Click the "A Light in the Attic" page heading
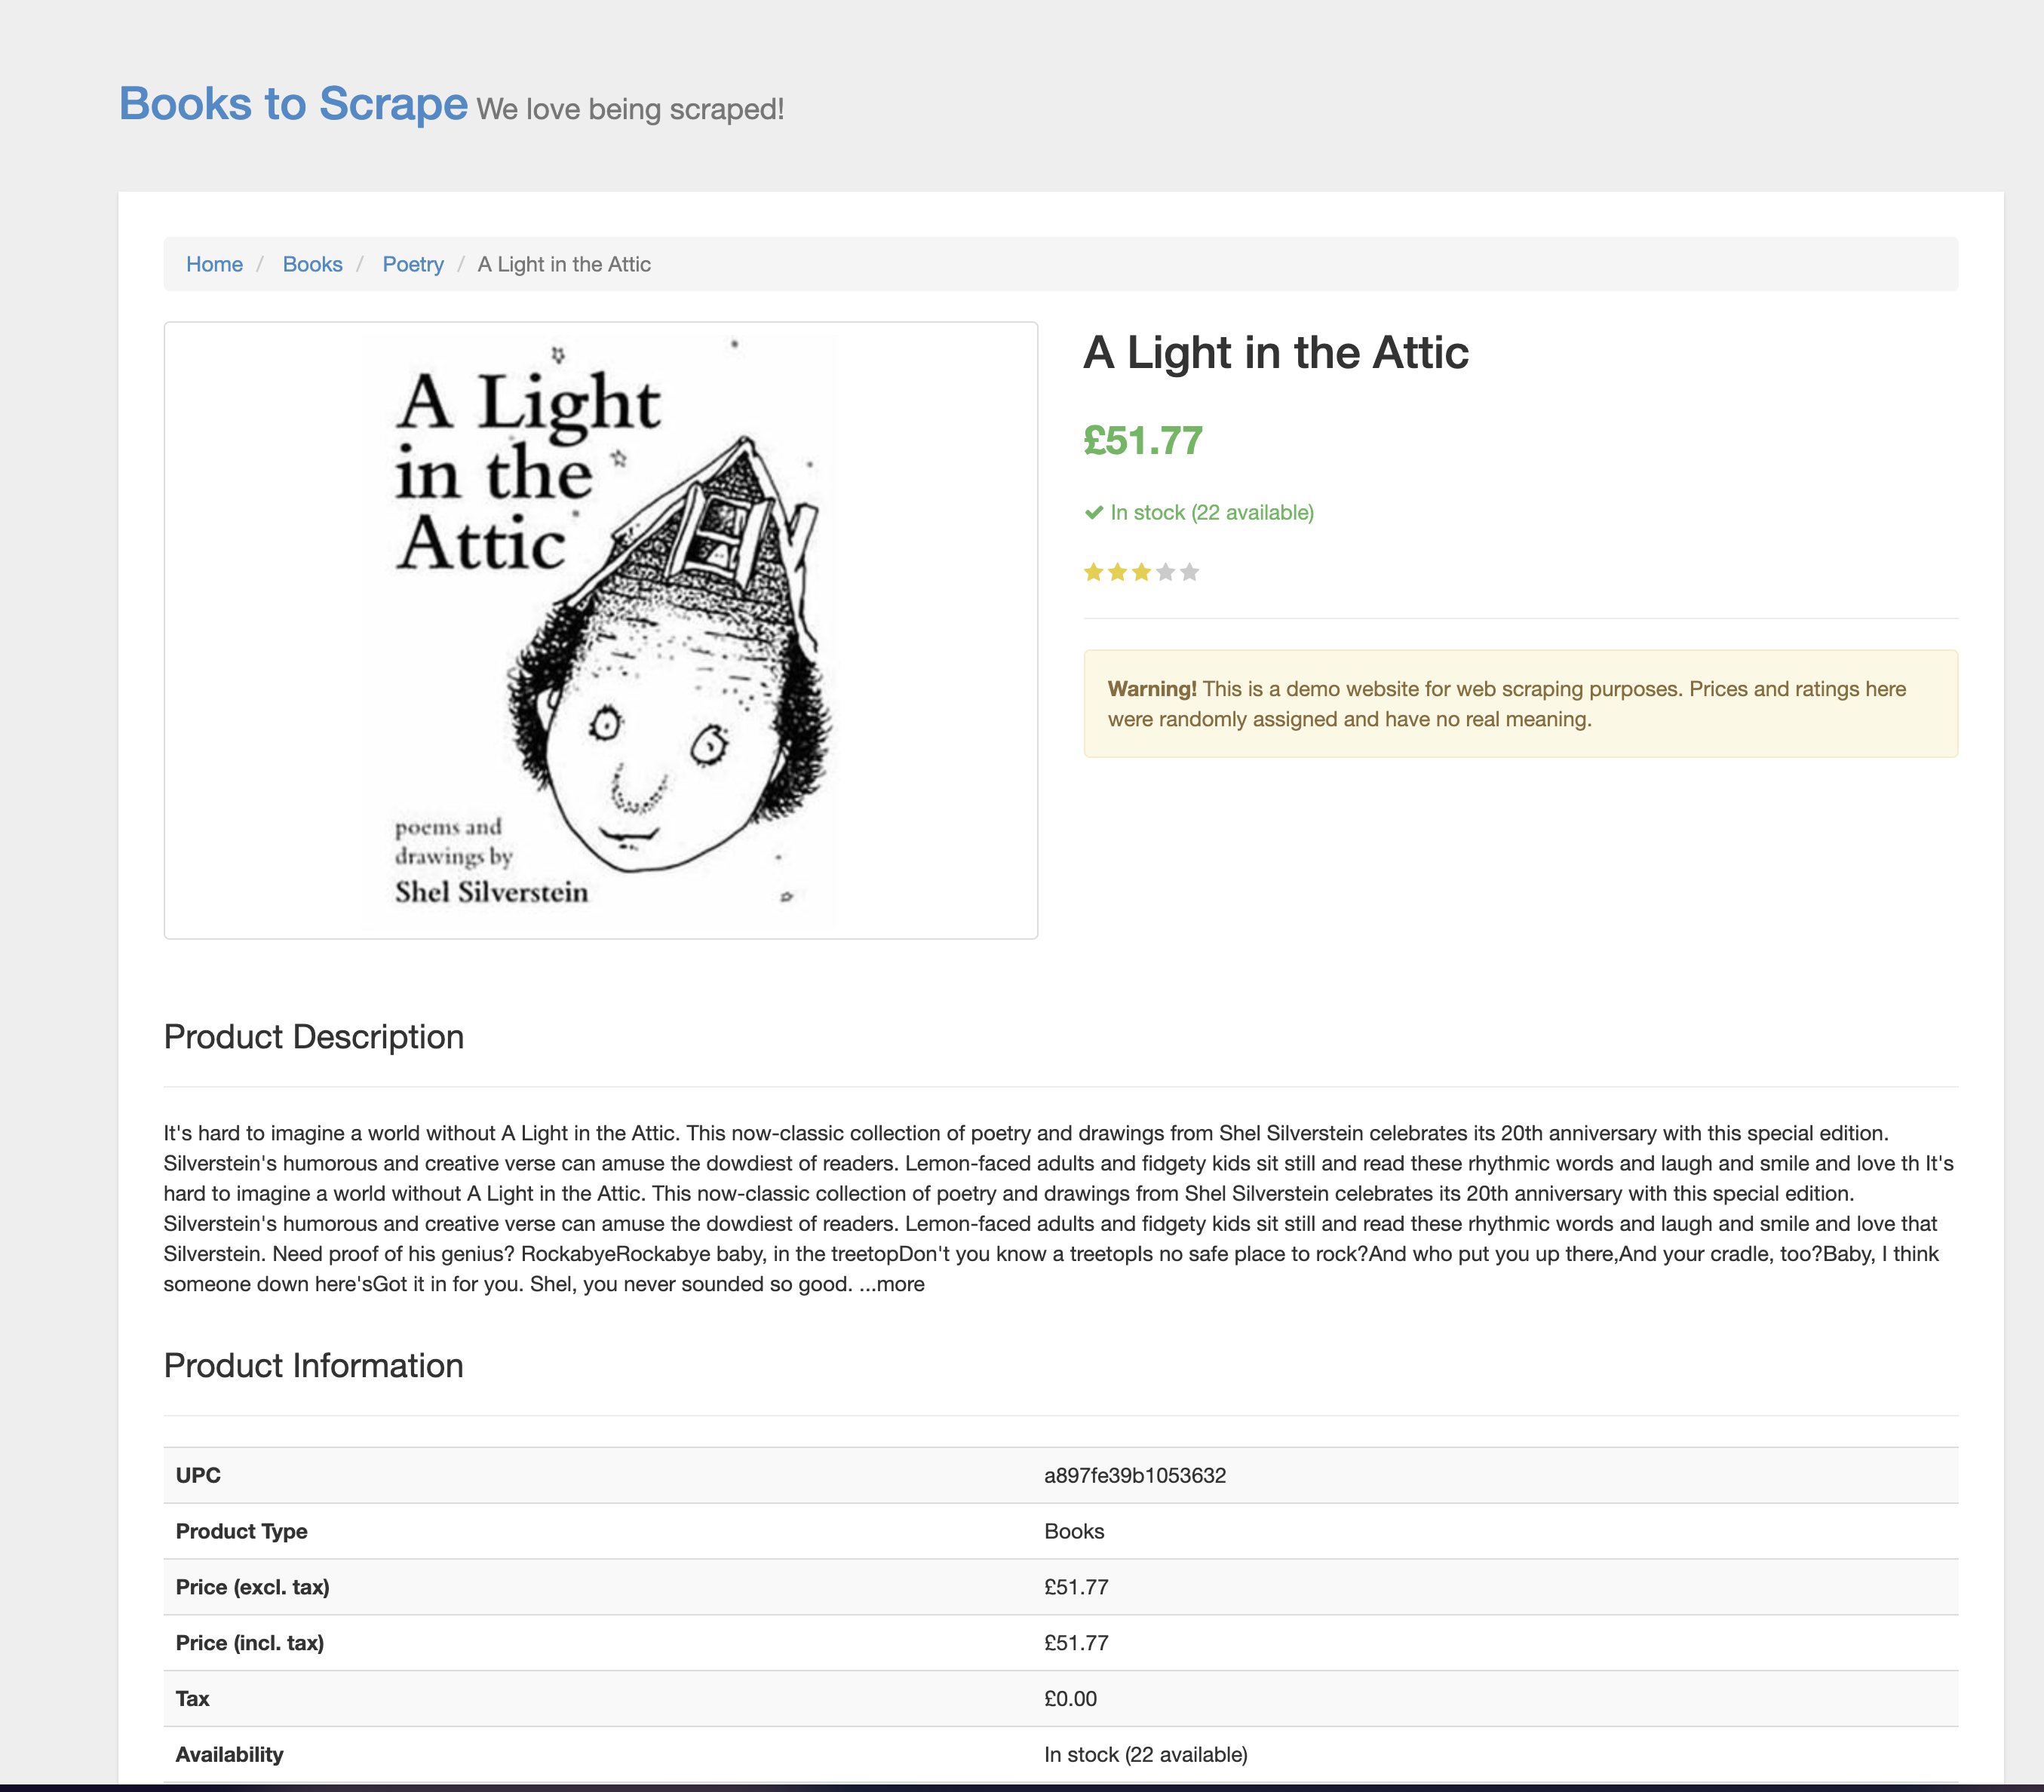The height and width of the screenshot is (1792, 2044). 1276,353
